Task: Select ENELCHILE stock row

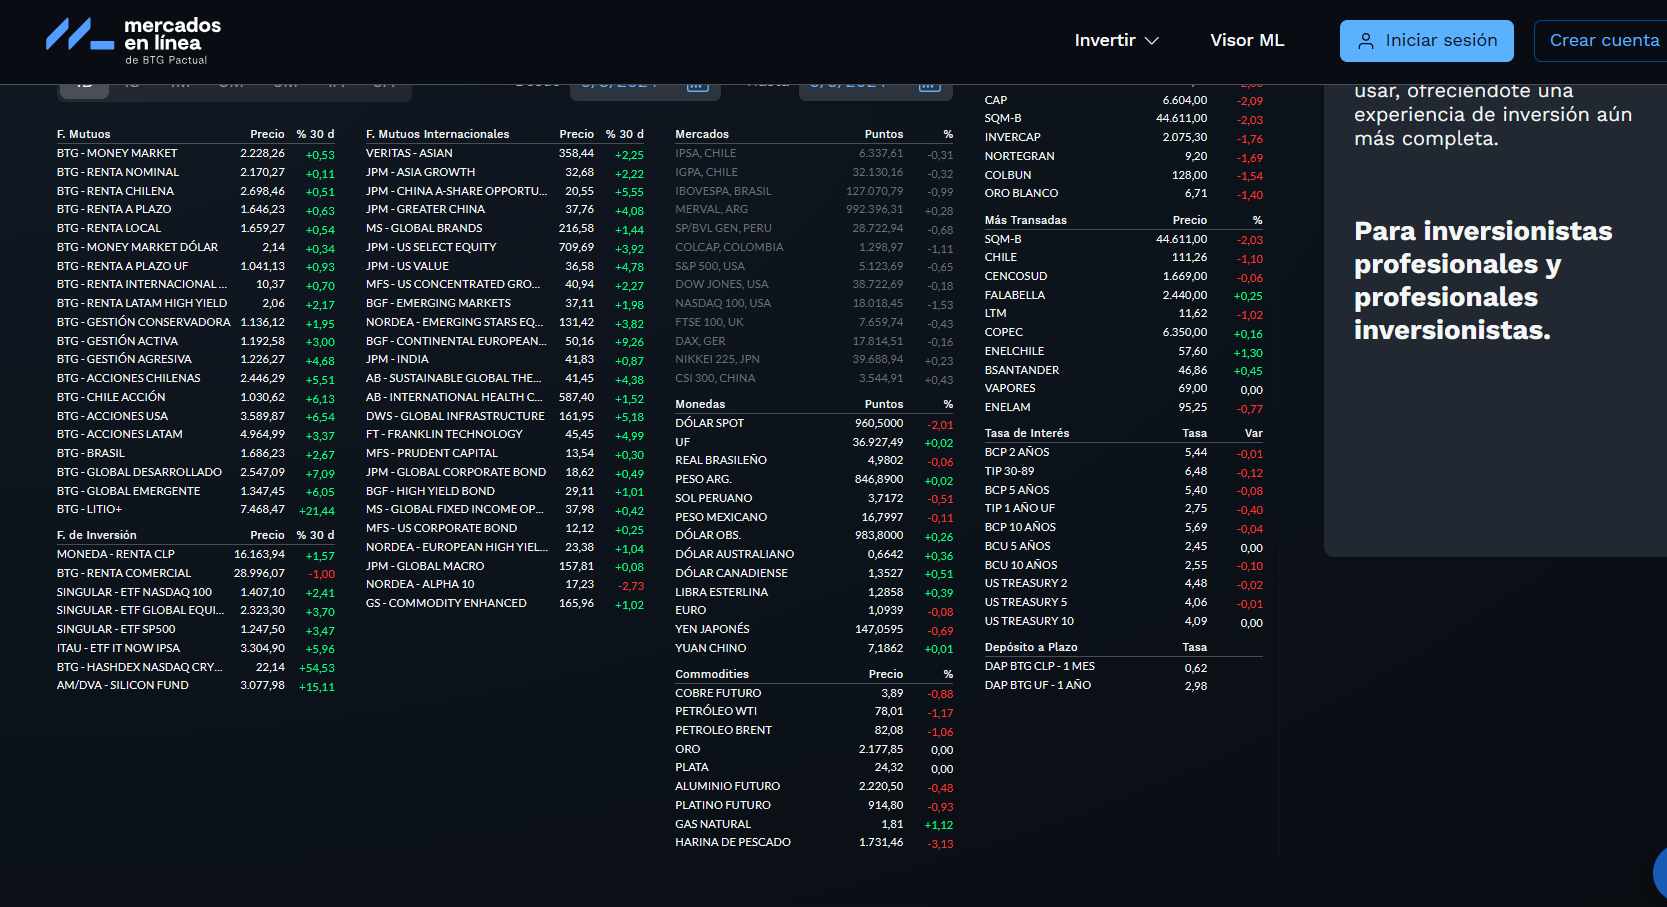Action: 1123,351
